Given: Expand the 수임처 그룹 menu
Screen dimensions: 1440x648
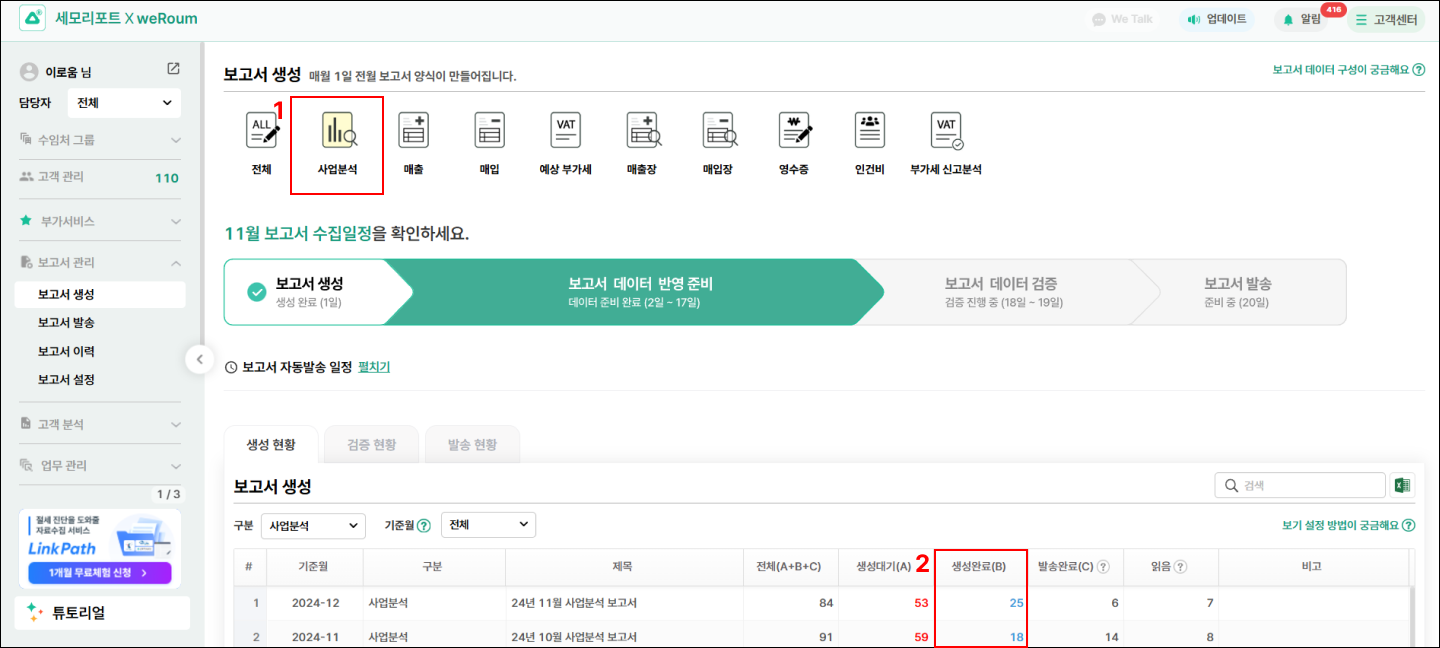Looking at the screenshot, I should pos(100,140).
